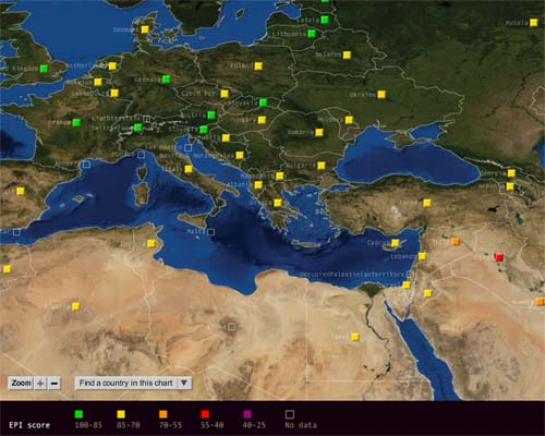Viewport: 545px width, 436px height.
Task: Click the dropdown arrow beside Find a country
Action: [x=184, y=383]
